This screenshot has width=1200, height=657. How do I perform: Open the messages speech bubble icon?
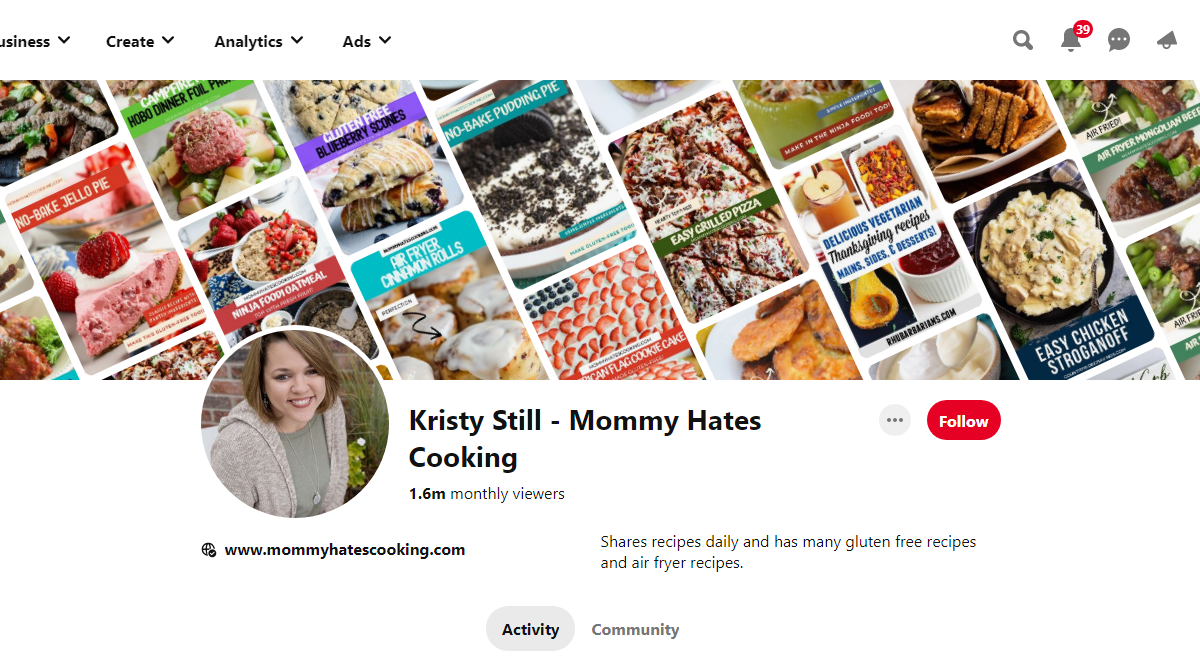(x=1119, y=40)
